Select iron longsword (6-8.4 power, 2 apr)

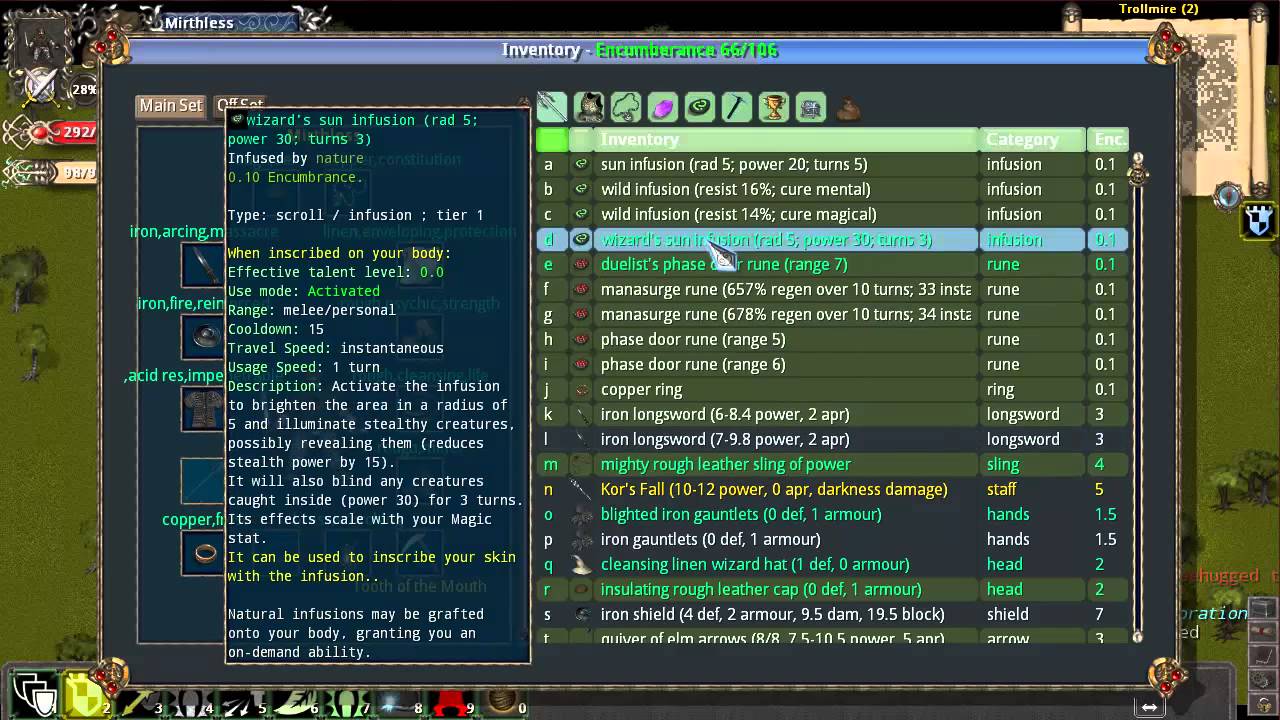(832, 414)
